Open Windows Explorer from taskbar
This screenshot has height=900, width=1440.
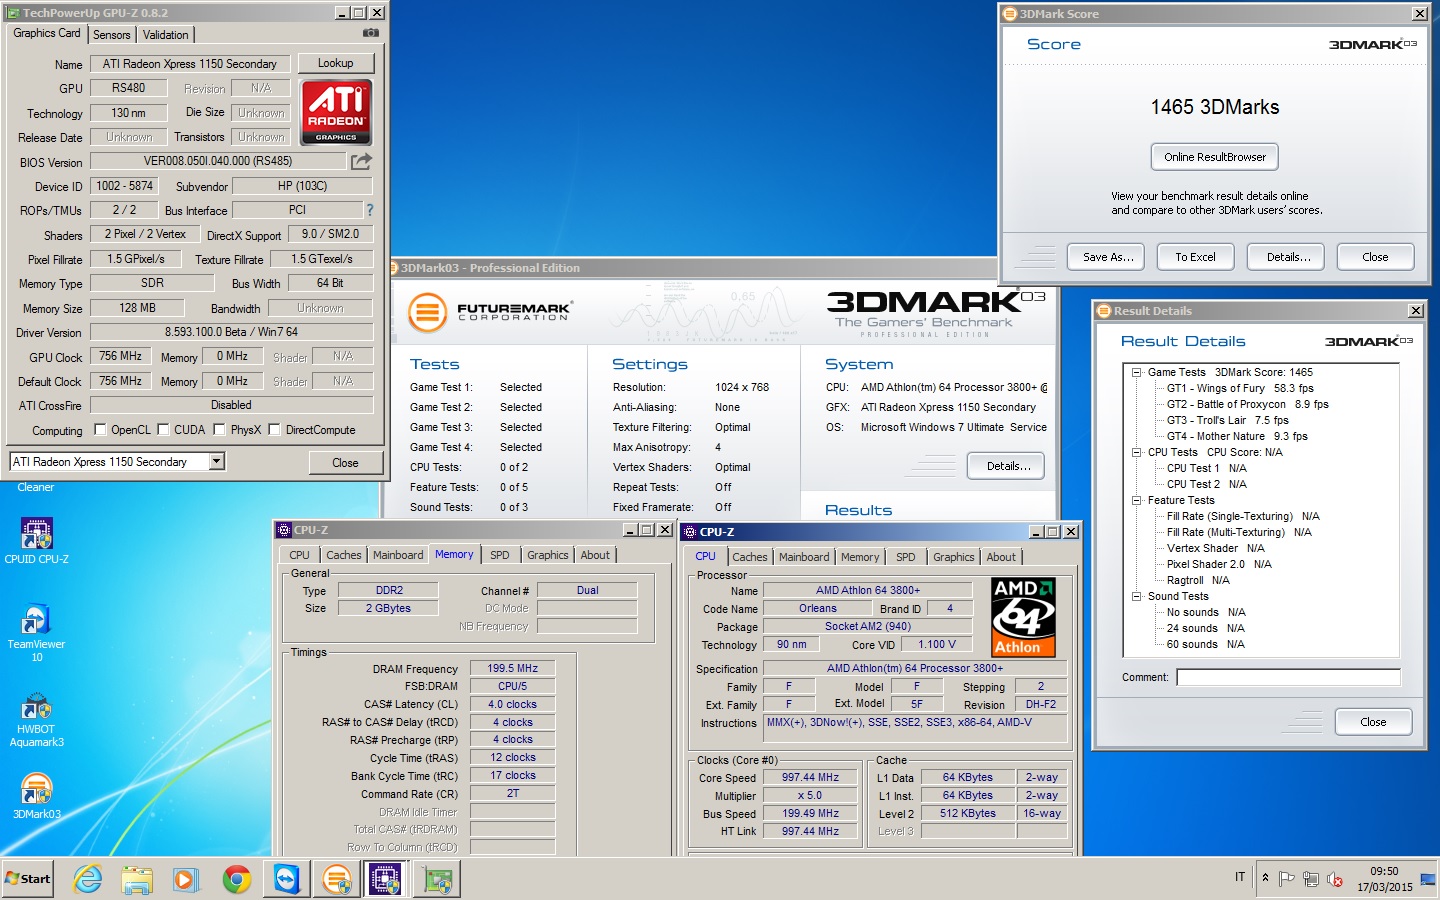137,879
